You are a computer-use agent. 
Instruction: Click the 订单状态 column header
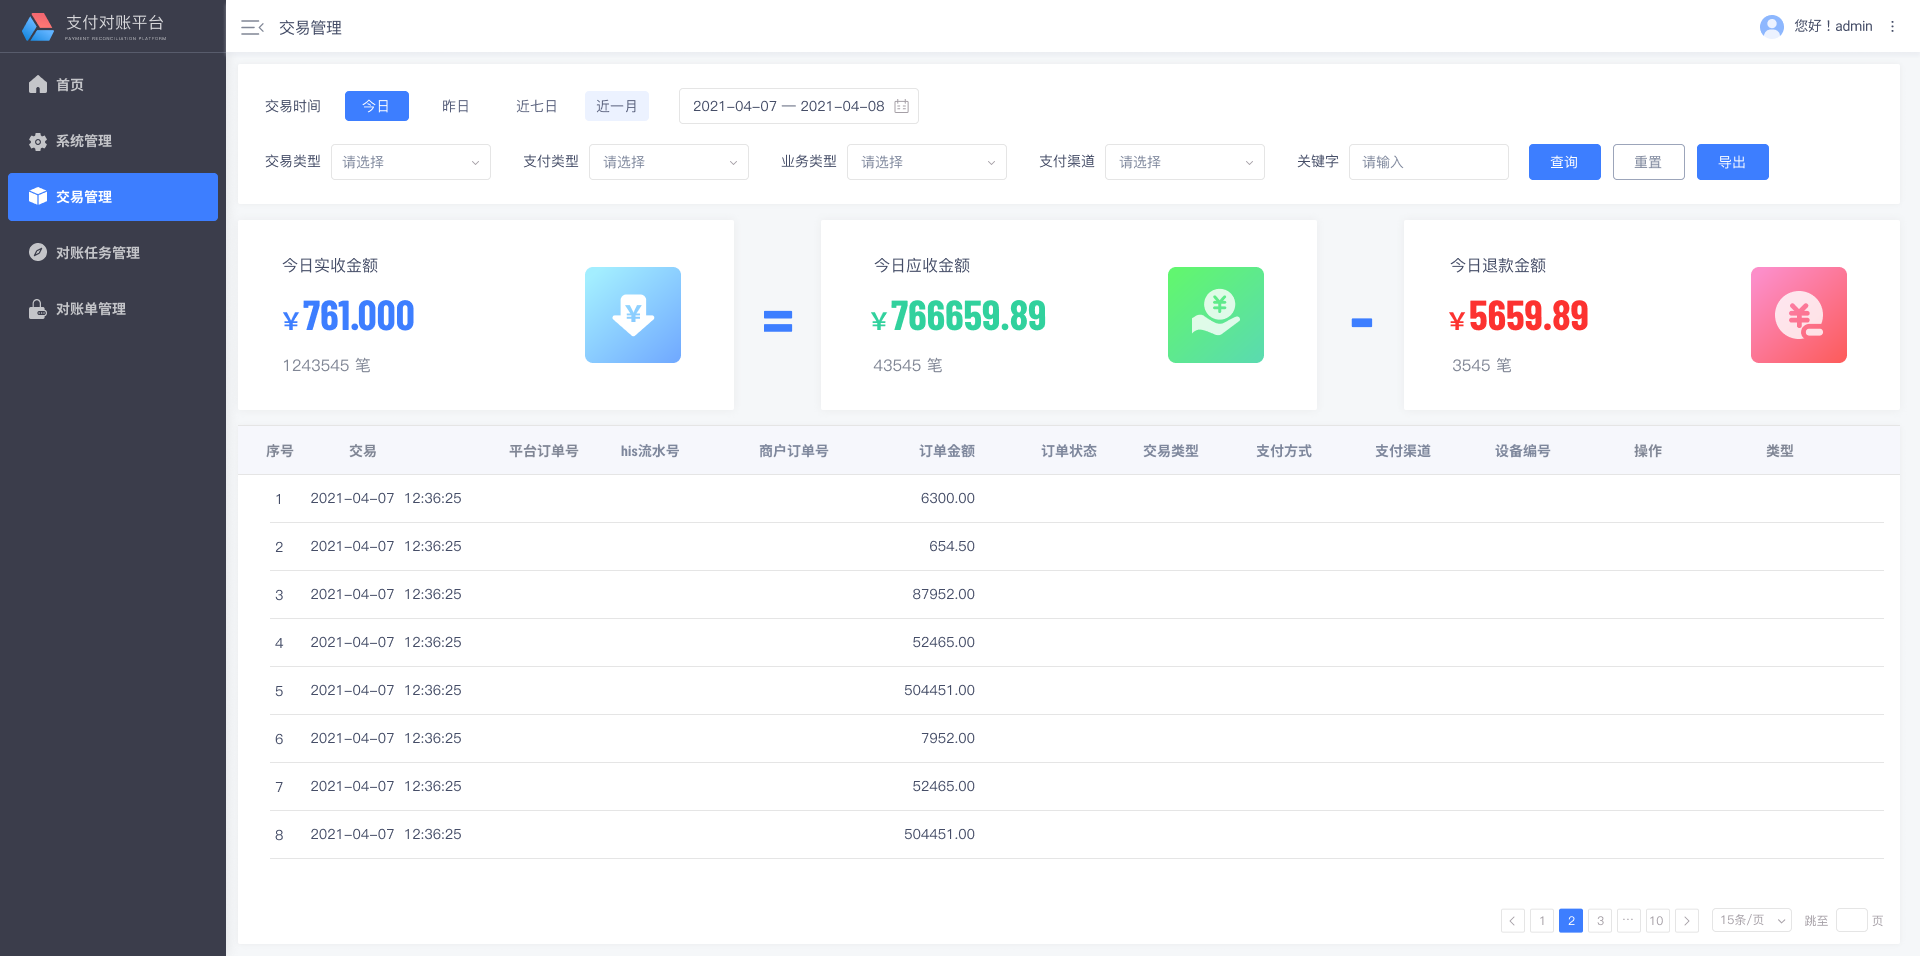coord(1069,451)
